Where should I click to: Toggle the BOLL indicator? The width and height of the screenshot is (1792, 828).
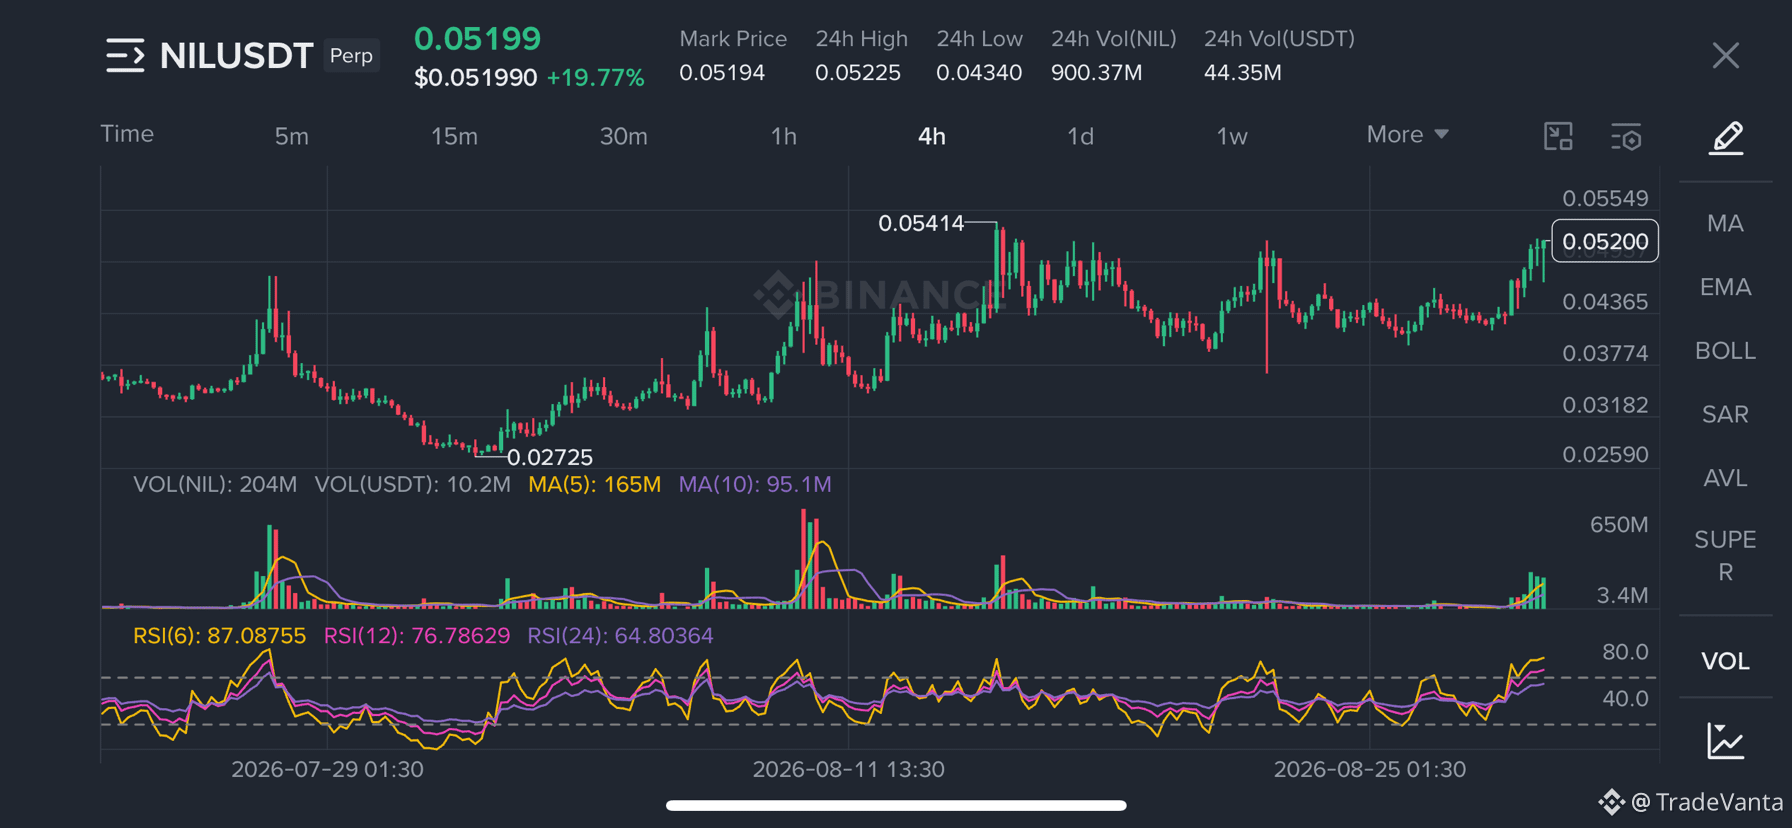click(x=1725, y=351)
